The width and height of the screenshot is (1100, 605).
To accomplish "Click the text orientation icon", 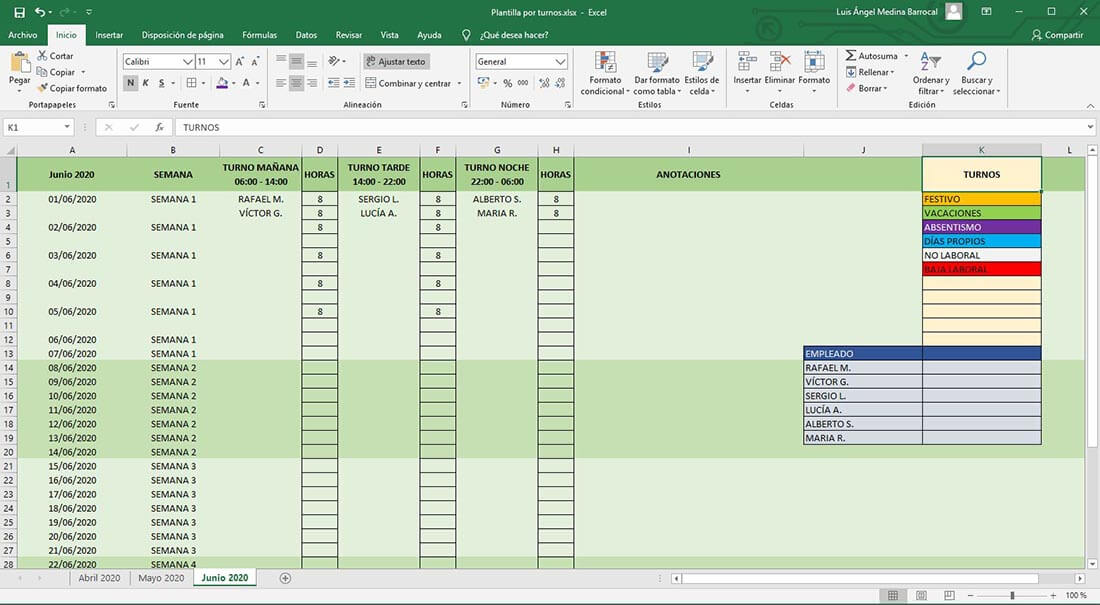I will pos(335,61).
